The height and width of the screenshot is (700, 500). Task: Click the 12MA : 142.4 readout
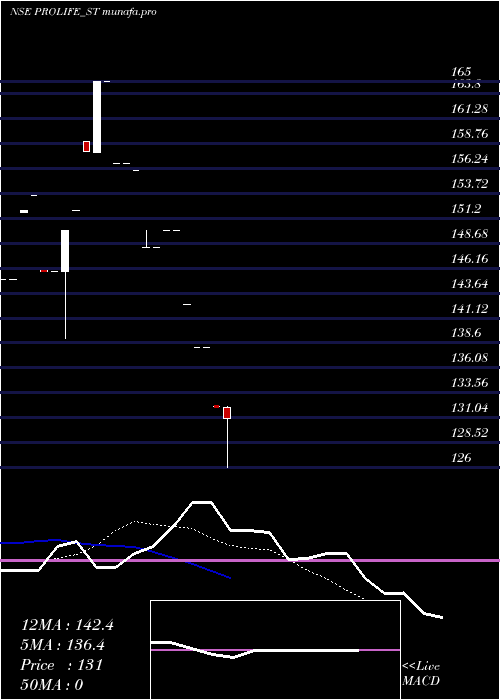(x=67, y=625)
